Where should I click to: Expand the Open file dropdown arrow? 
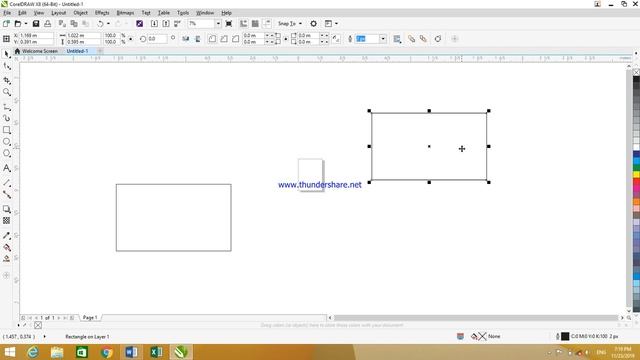click(x=26, y=24)
